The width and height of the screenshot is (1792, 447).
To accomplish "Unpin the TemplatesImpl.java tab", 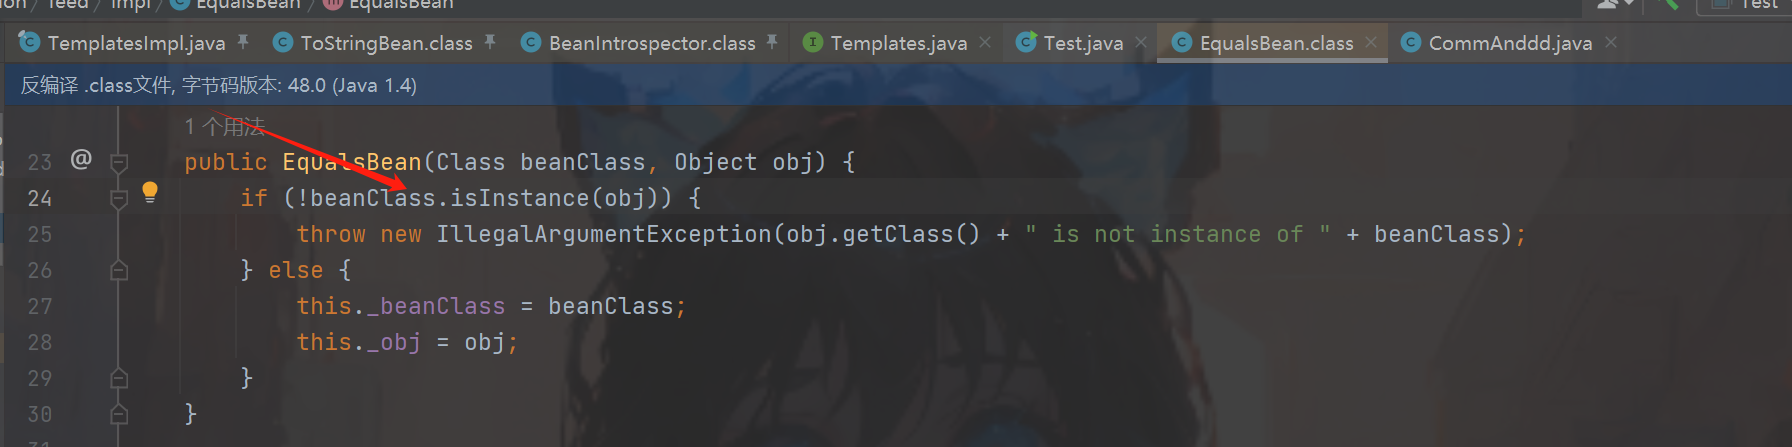I will point(243,42).
